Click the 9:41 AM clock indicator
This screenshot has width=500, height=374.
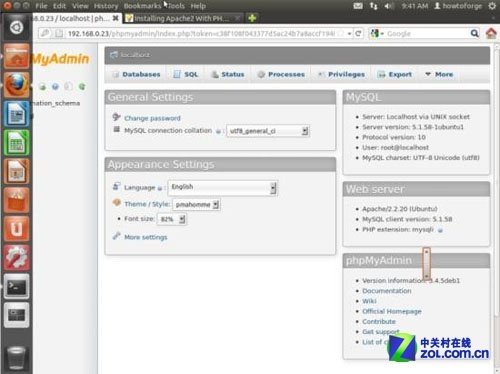tap(414, 6)
